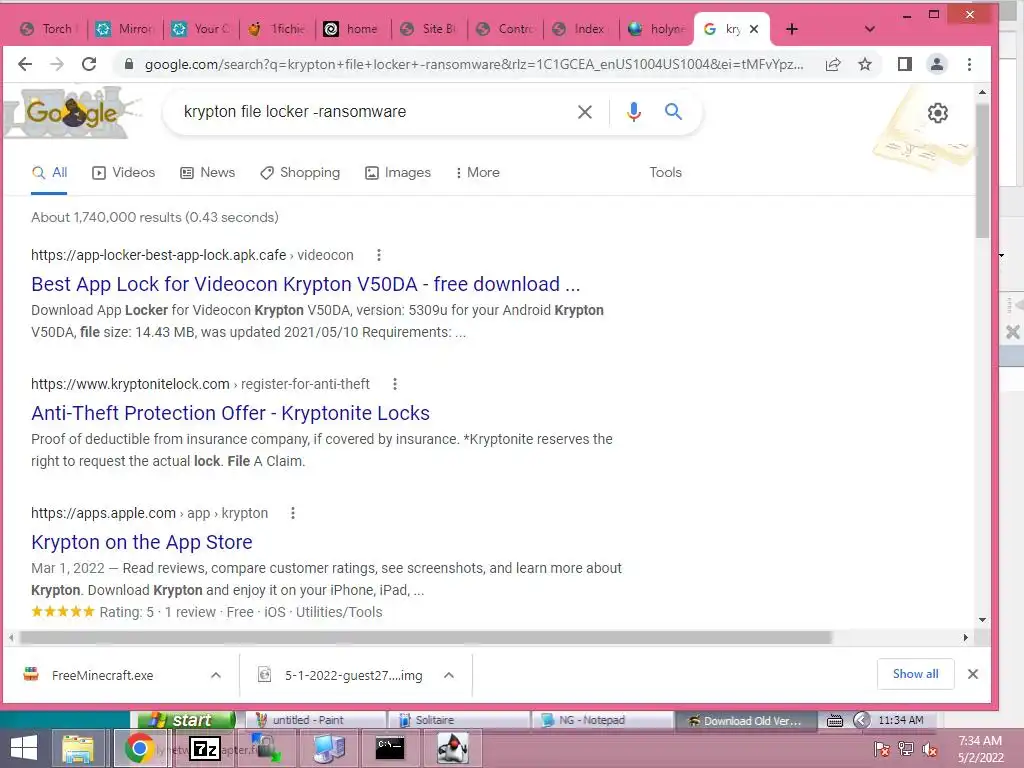
Task: Show Shopping search results
Action: 300,172
